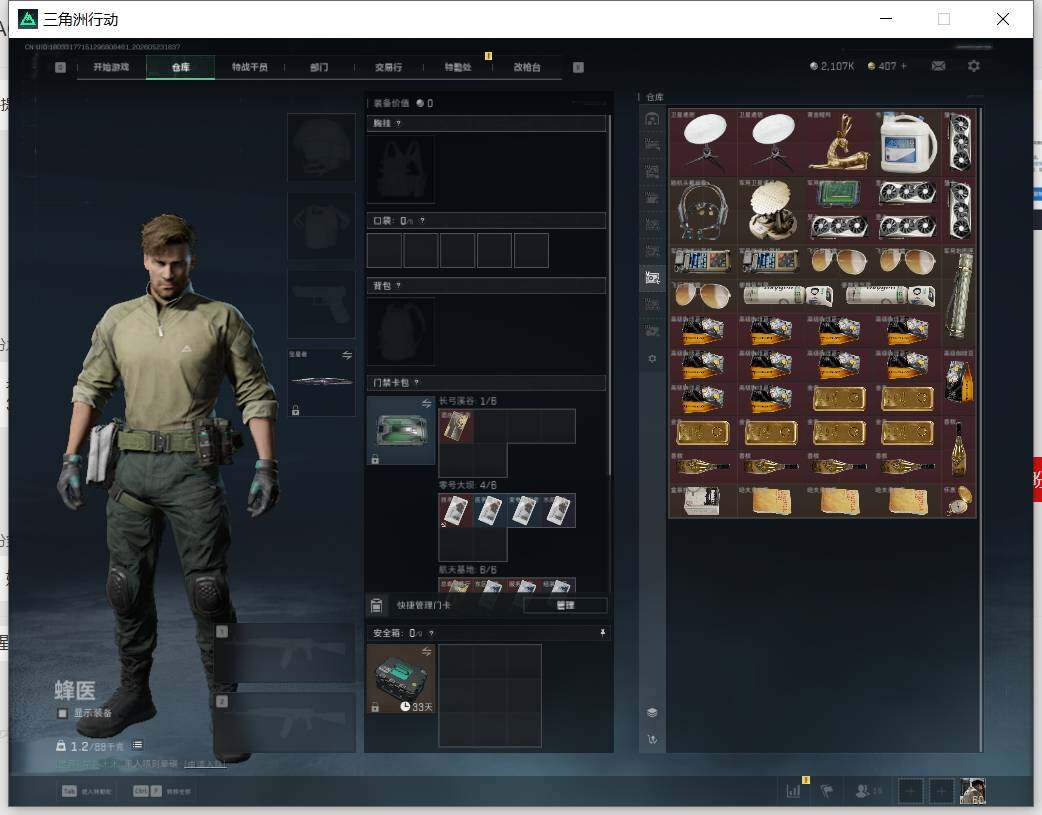
Task: Select the golden deer statue item
Action: [x=840, y=143]
